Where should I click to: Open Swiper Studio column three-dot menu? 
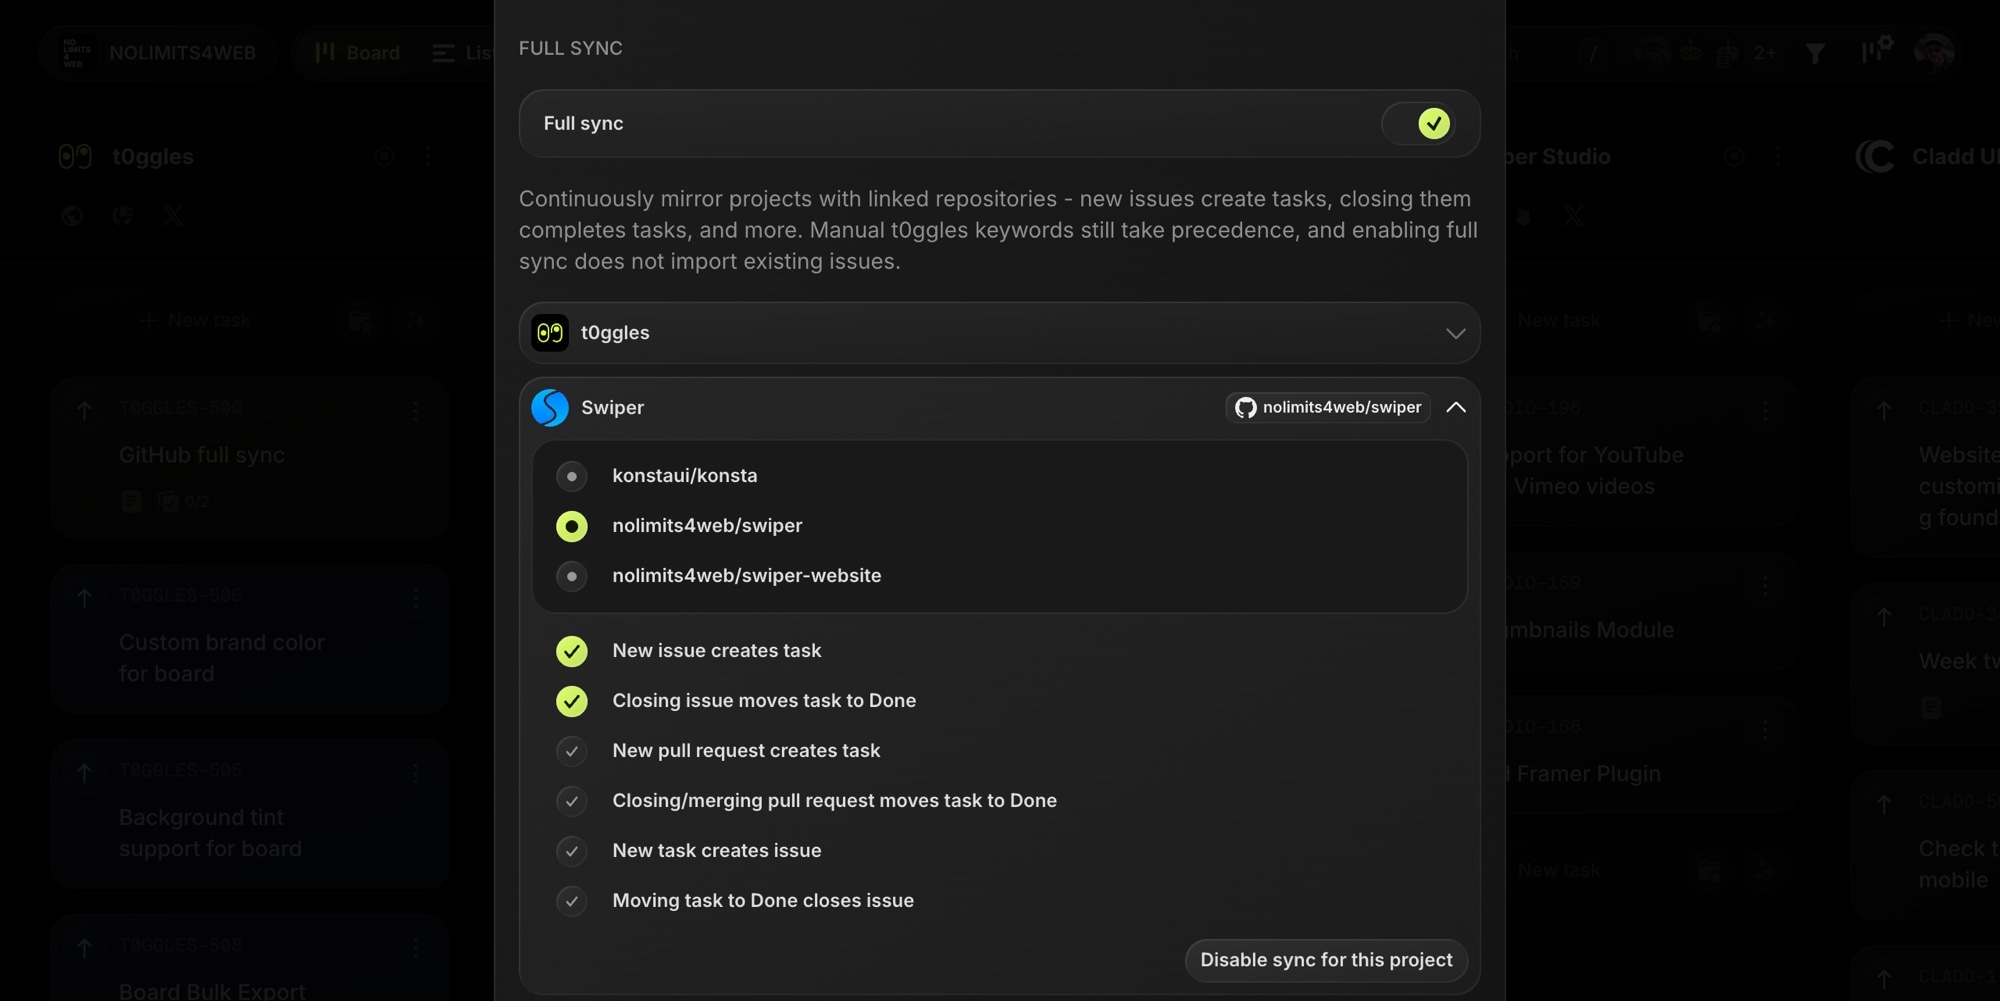point(1778,157)
